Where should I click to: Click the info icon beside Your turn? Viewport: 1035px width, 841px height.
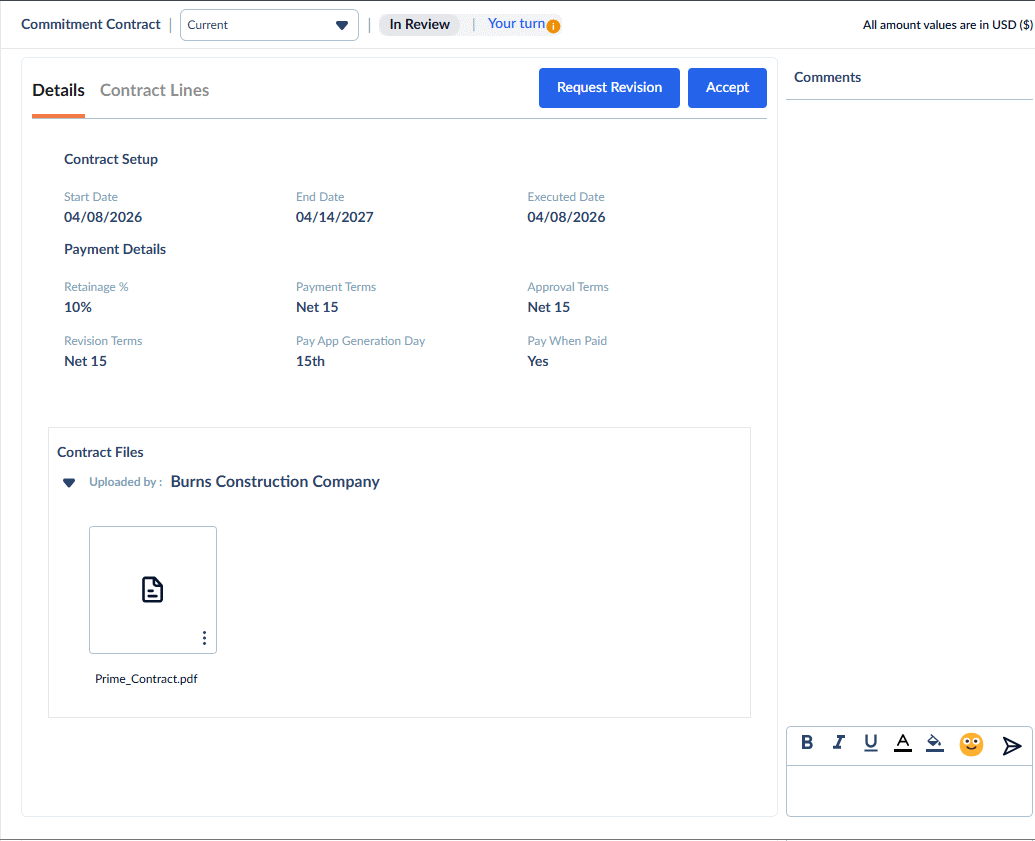tap(553, 26)
